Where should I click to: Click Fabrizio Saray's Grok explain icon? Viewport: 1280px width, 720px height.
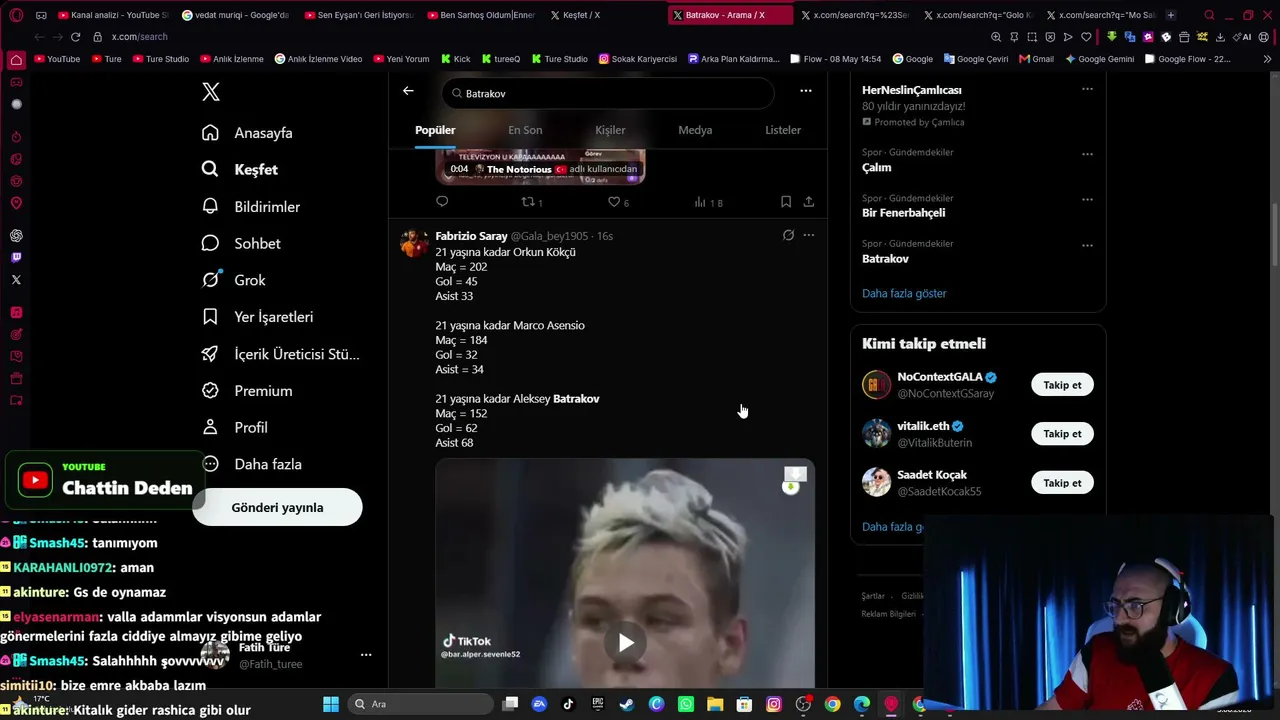coord(788,235)
